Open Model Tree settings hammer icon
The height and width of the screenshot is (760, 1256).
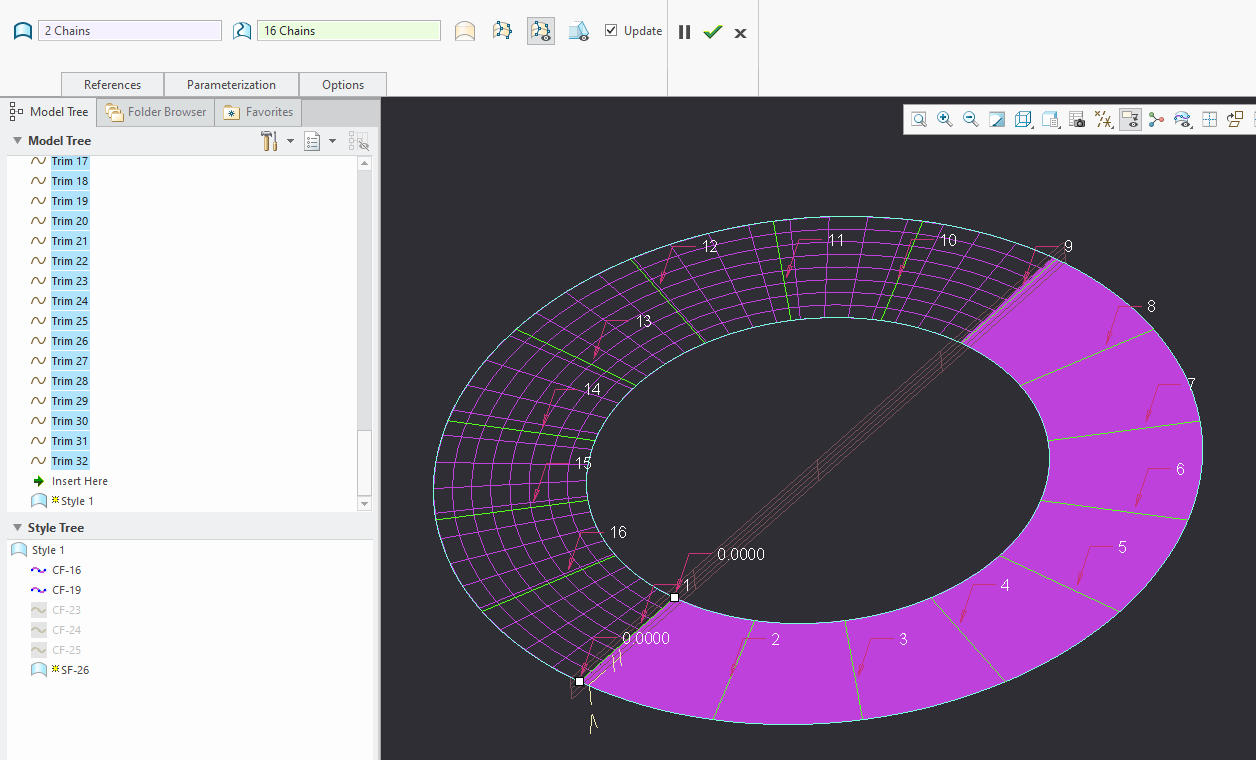[x=269, y=140]
